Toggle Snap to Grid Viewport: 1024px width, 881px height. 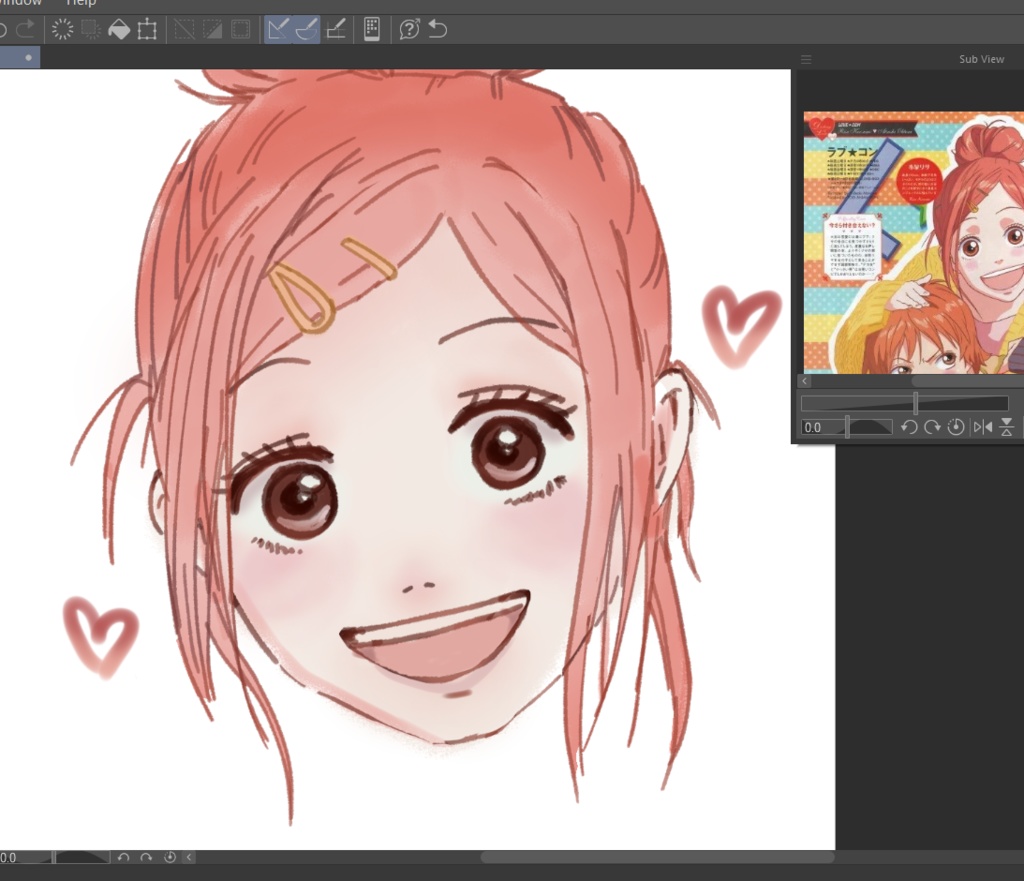(336, 29)
